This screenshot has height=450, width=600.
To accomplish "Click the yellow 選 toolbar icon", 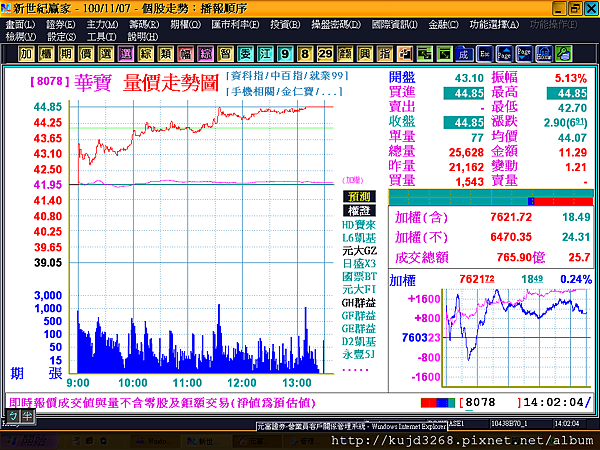I will (106, 54).
